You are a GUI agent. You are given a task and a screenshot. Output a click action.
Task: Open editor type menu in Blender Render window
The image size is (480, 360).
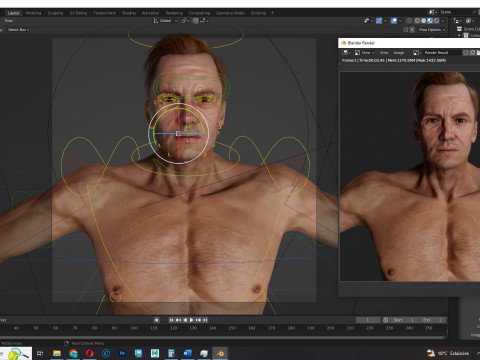(x=346, y=53)
